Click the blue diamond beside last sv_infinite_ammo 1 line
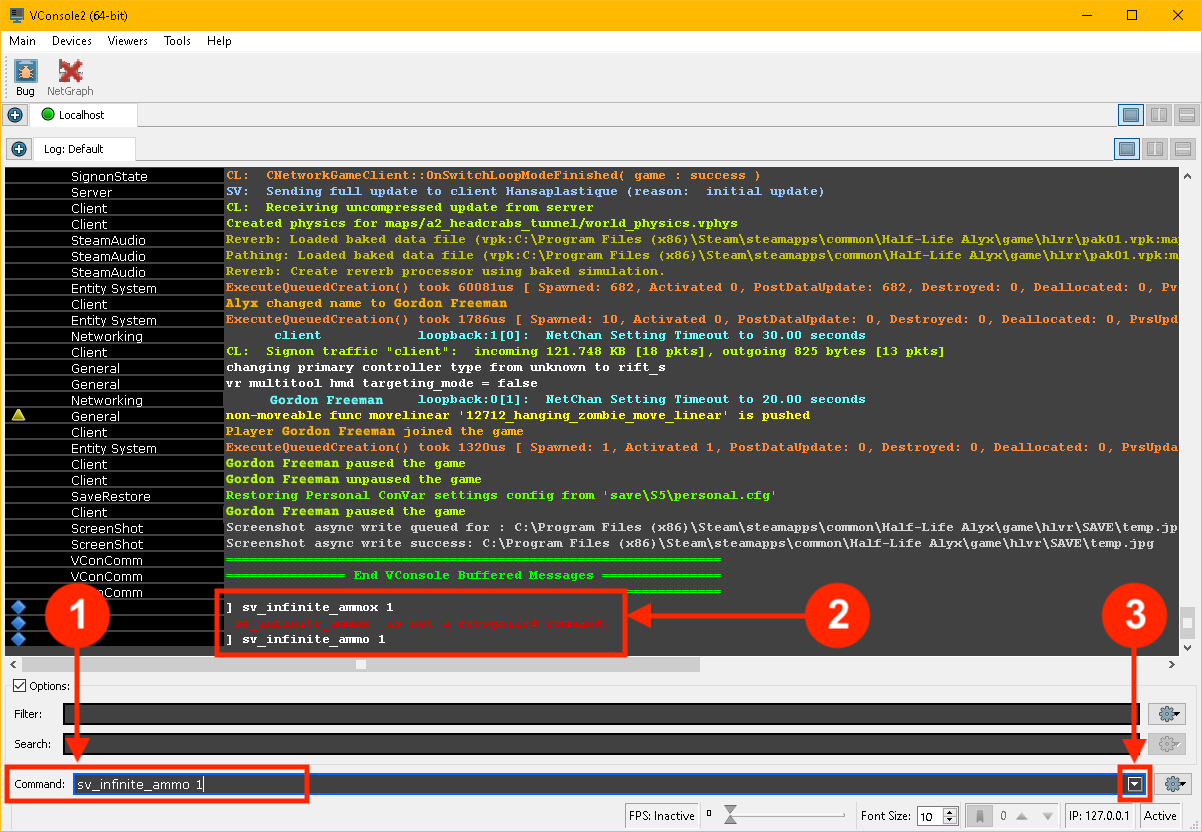This screenshot has height=832, width=1202. point(18,639)
